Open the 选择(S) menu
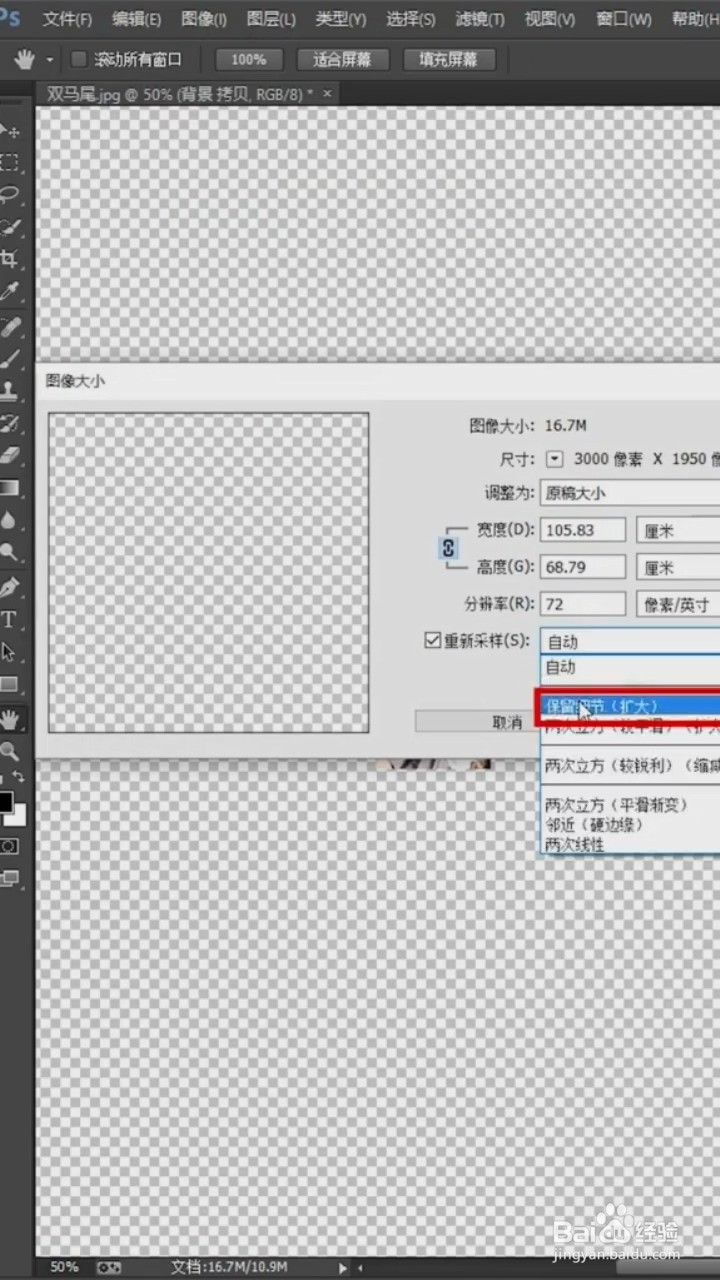Viewport: 720px width, 1280px height. (411, 19)
